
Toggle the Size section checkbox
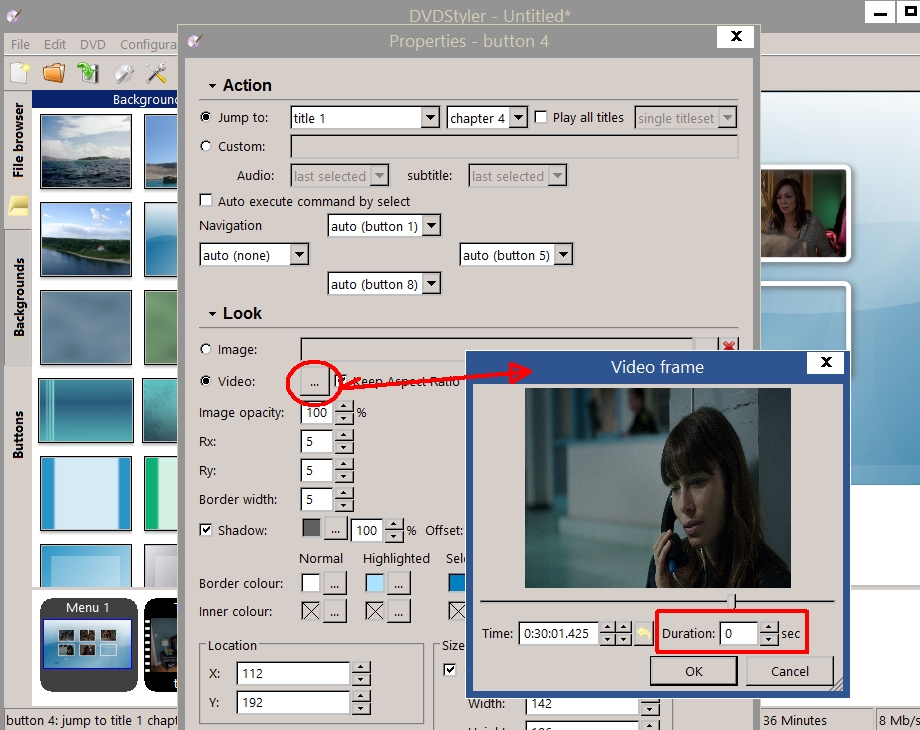point(450,670)
